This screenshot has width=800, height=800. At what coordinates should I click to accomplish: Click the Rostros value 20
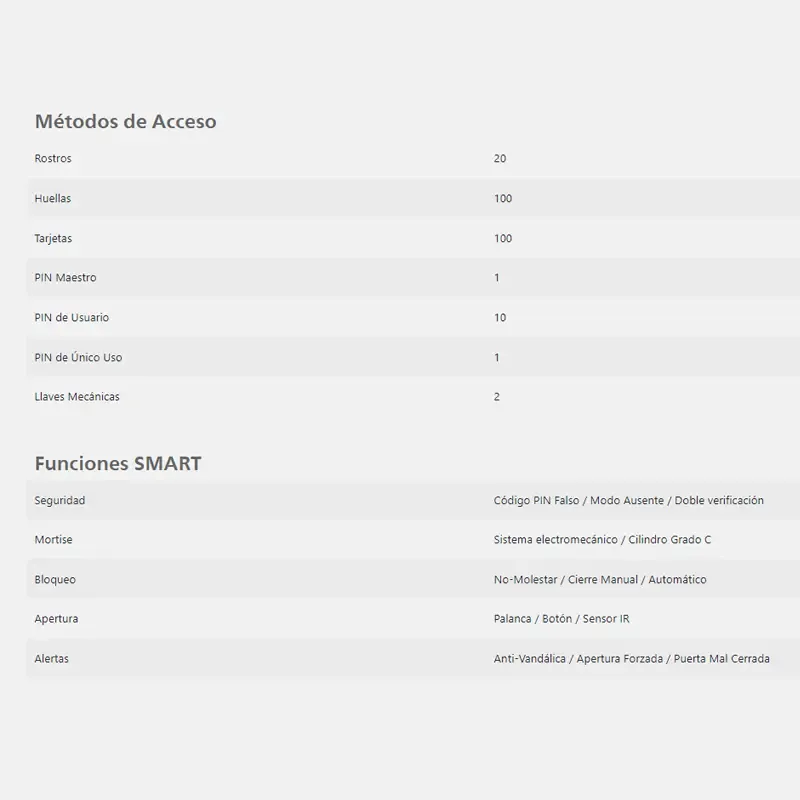(x=500, y=158)
